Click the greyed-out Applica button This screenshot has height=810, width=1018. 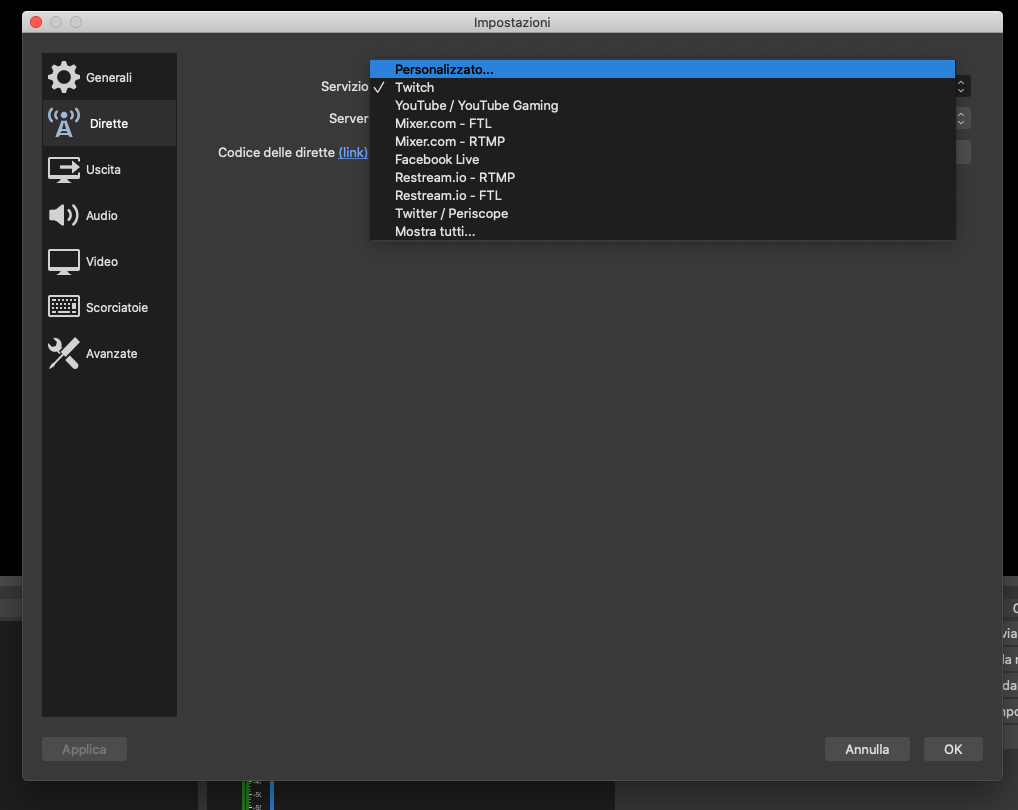[84, 749]
